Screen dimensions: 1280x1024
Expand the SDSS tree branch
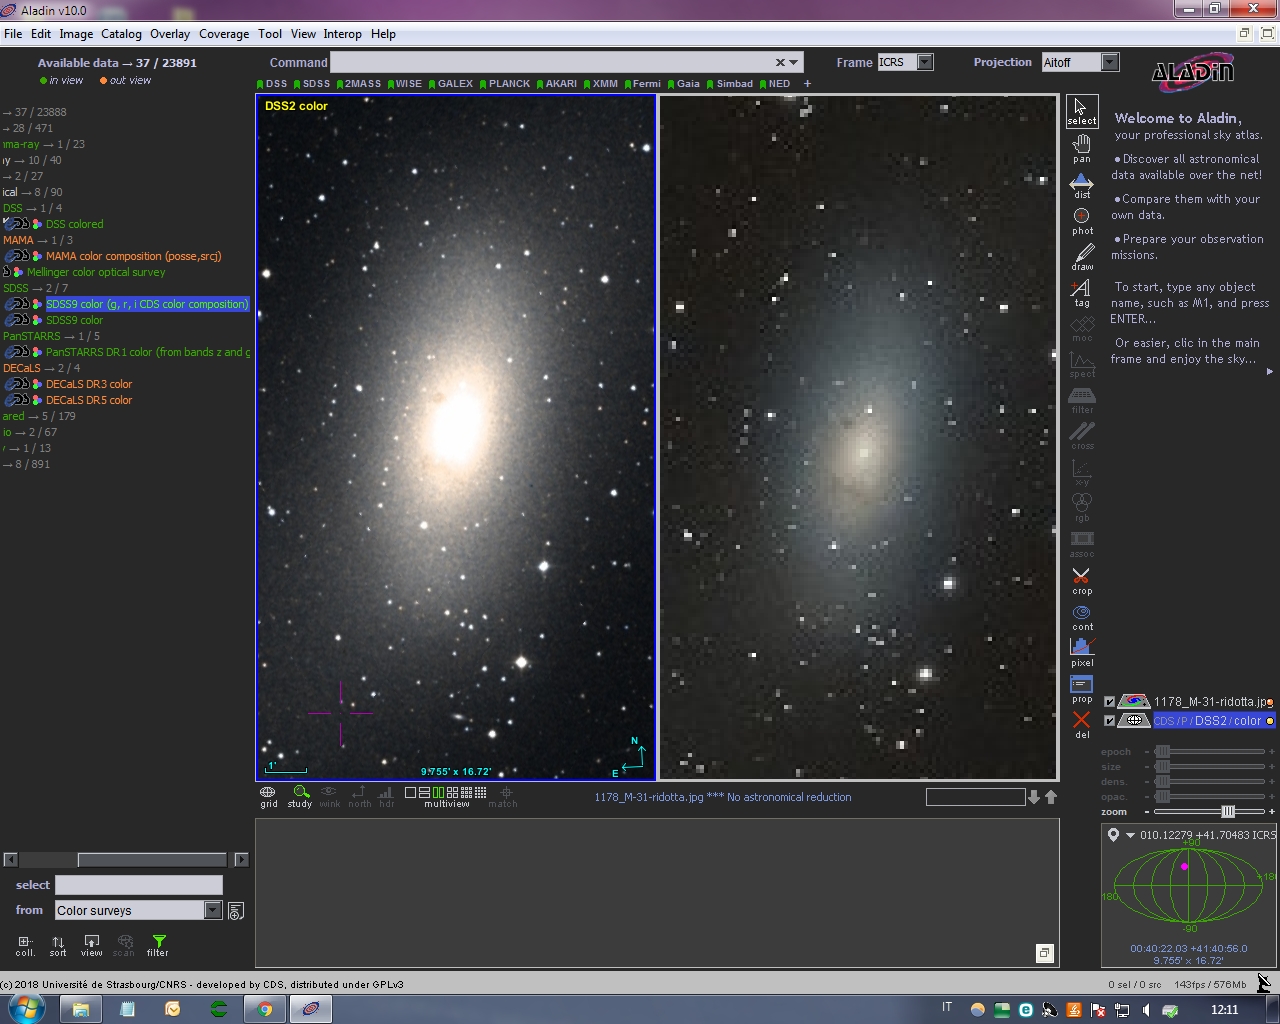tap(35, 288)
